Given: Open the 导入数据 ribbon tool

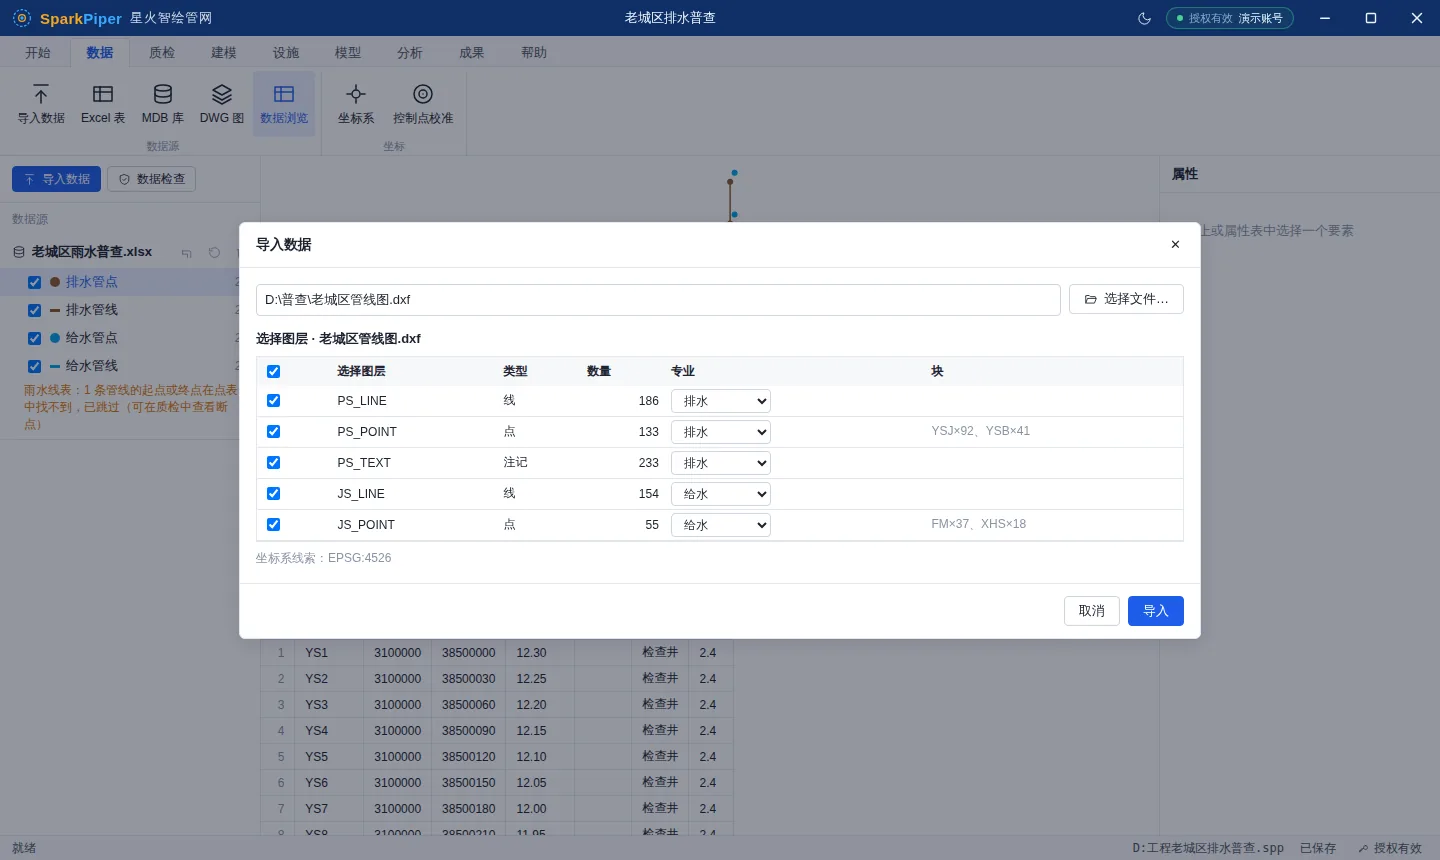Looking at the screenshot, I should coord(41,104).
